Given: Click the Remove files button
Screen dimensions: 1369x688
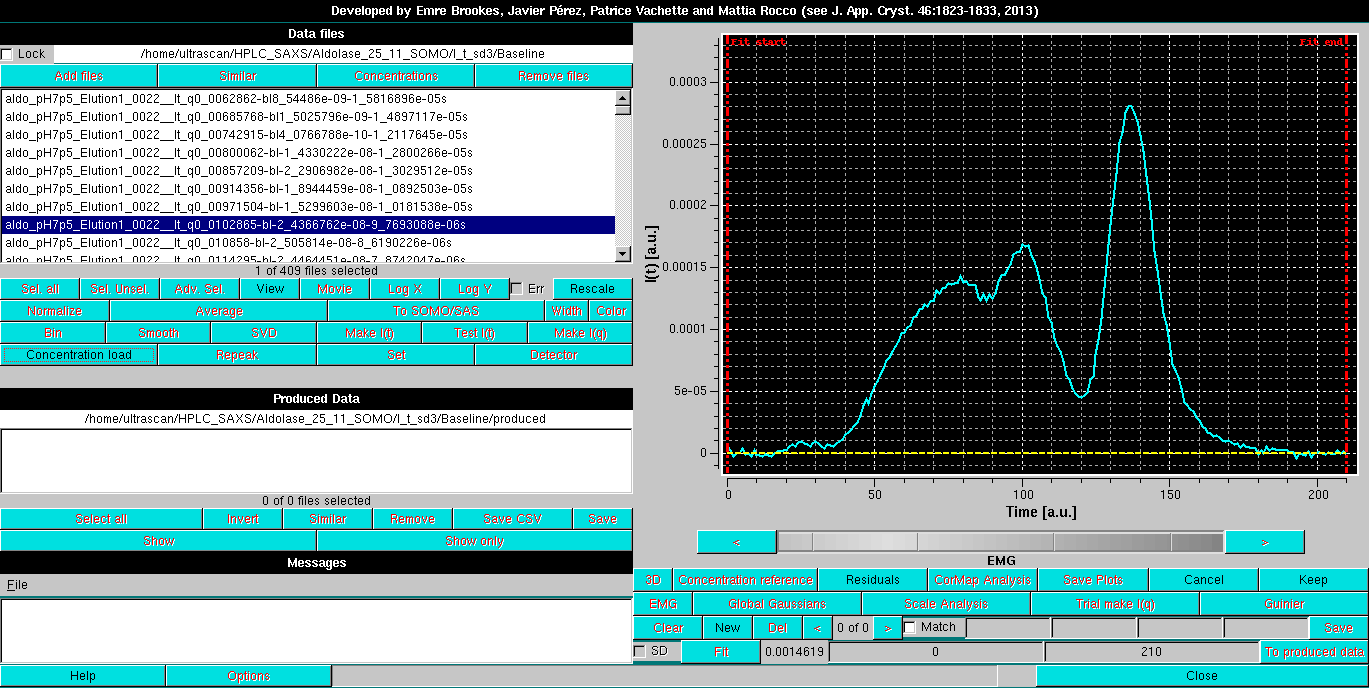Looking at the screenshot, I should coord(553,75).
